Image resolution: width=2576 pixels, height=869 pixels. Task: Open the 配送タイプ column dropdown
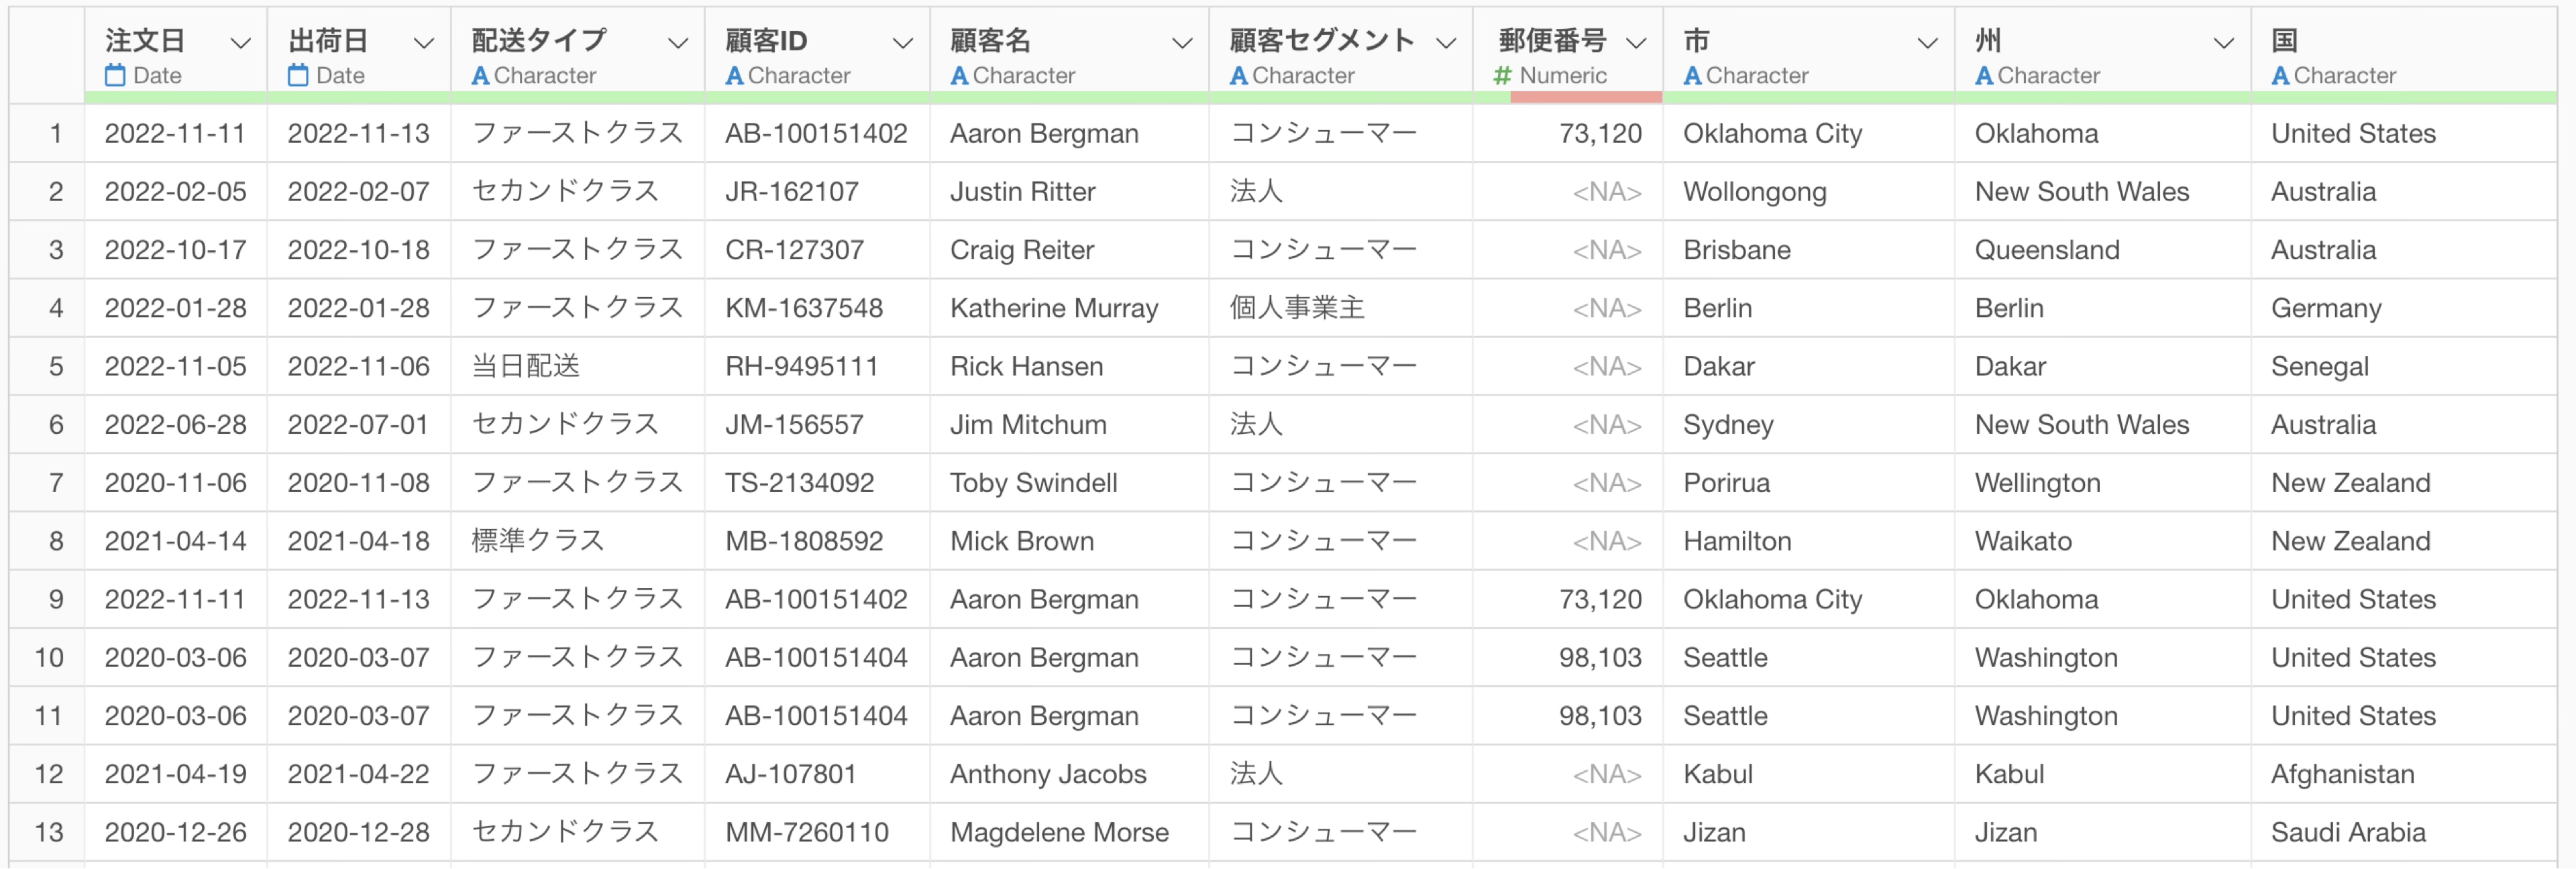pyautogui.click(x=678, y=43)
